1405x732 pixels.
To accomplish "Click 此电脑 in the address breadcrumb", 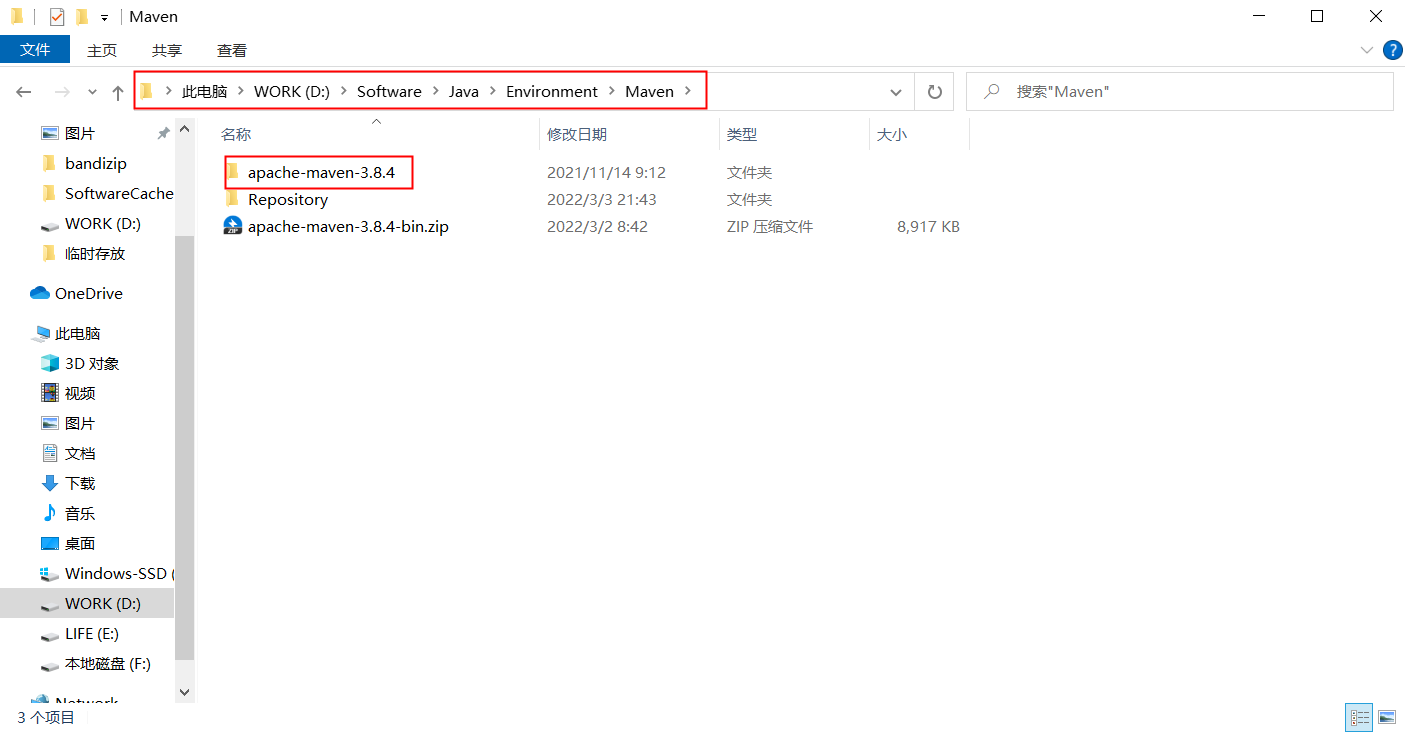I will coord(204,91).
